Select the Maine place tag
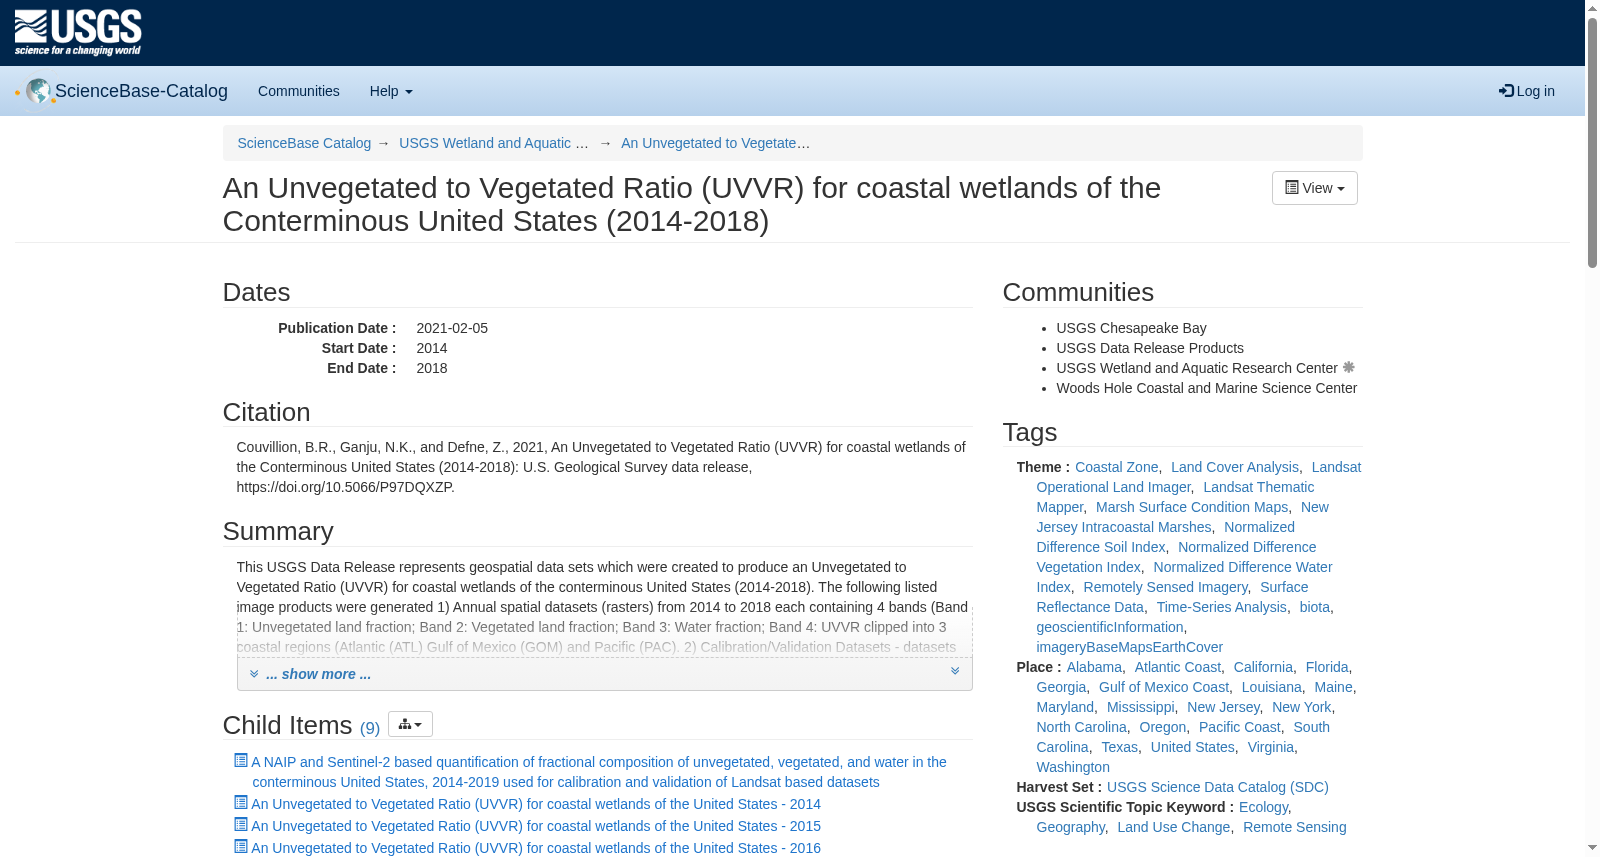This screenshot has height=857, width=1600. tap(1333, 687)
